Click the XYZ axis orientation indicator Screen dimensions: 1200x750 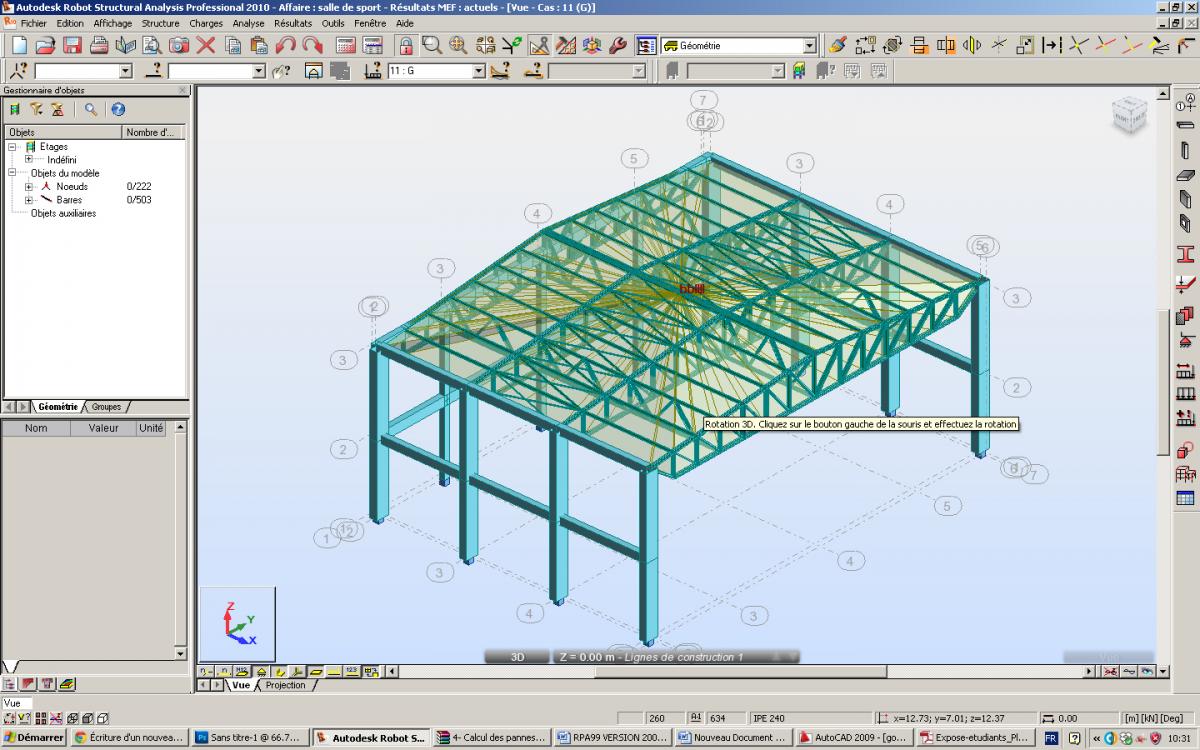[x=237, y=623]
